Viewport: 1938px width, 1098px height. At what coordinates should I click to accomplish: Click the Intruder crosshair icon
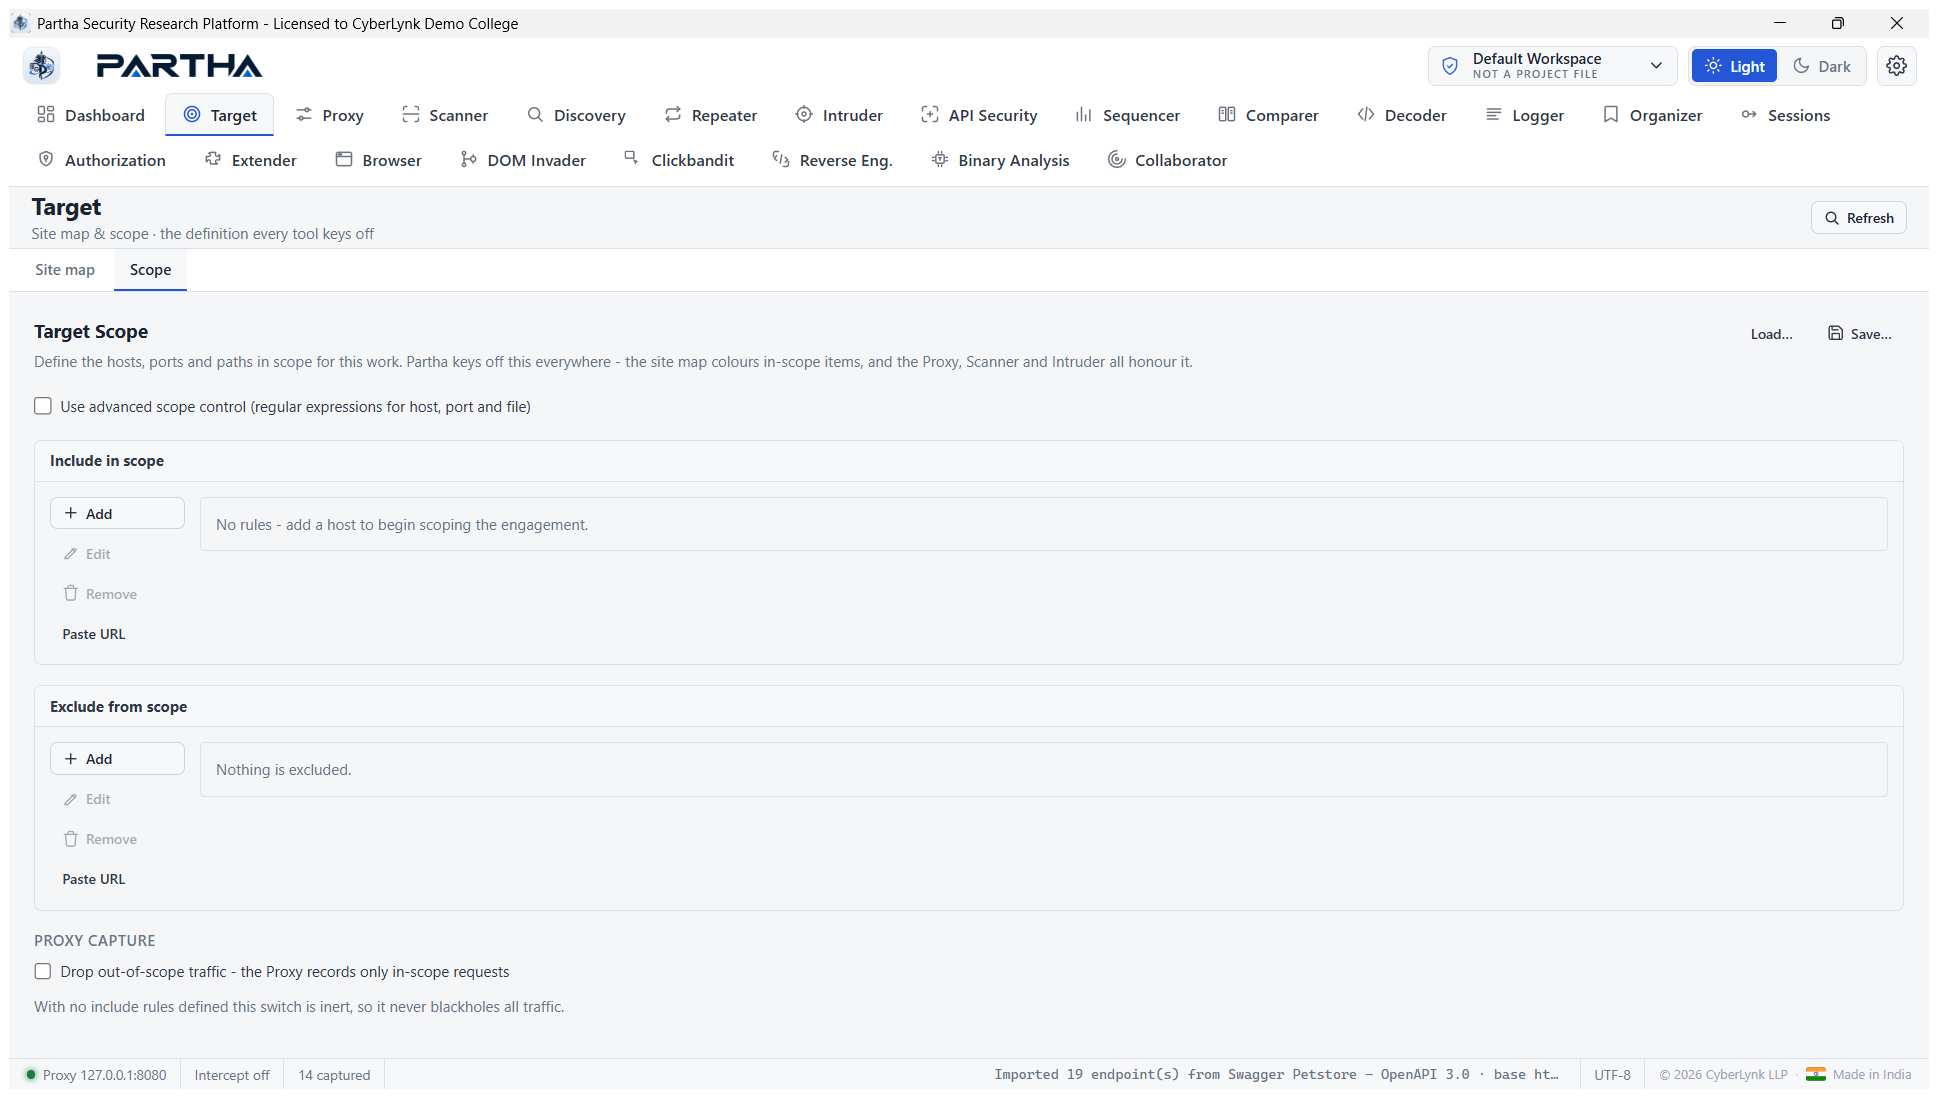tap(804, 114)
